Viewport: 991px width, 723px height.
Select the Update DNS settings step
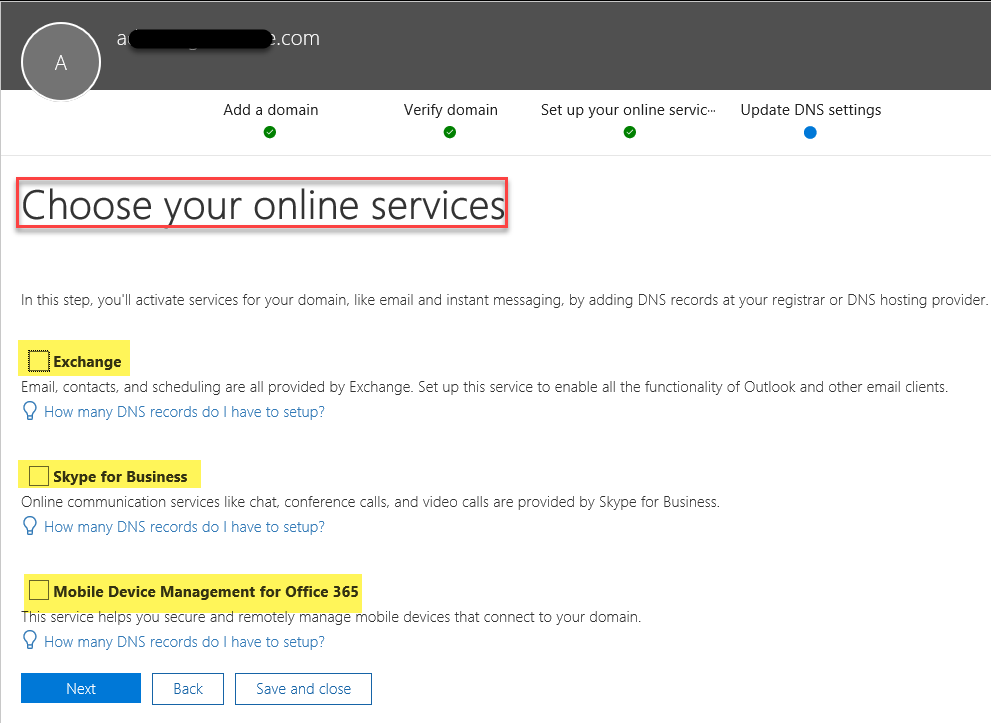tap(811, 110)
